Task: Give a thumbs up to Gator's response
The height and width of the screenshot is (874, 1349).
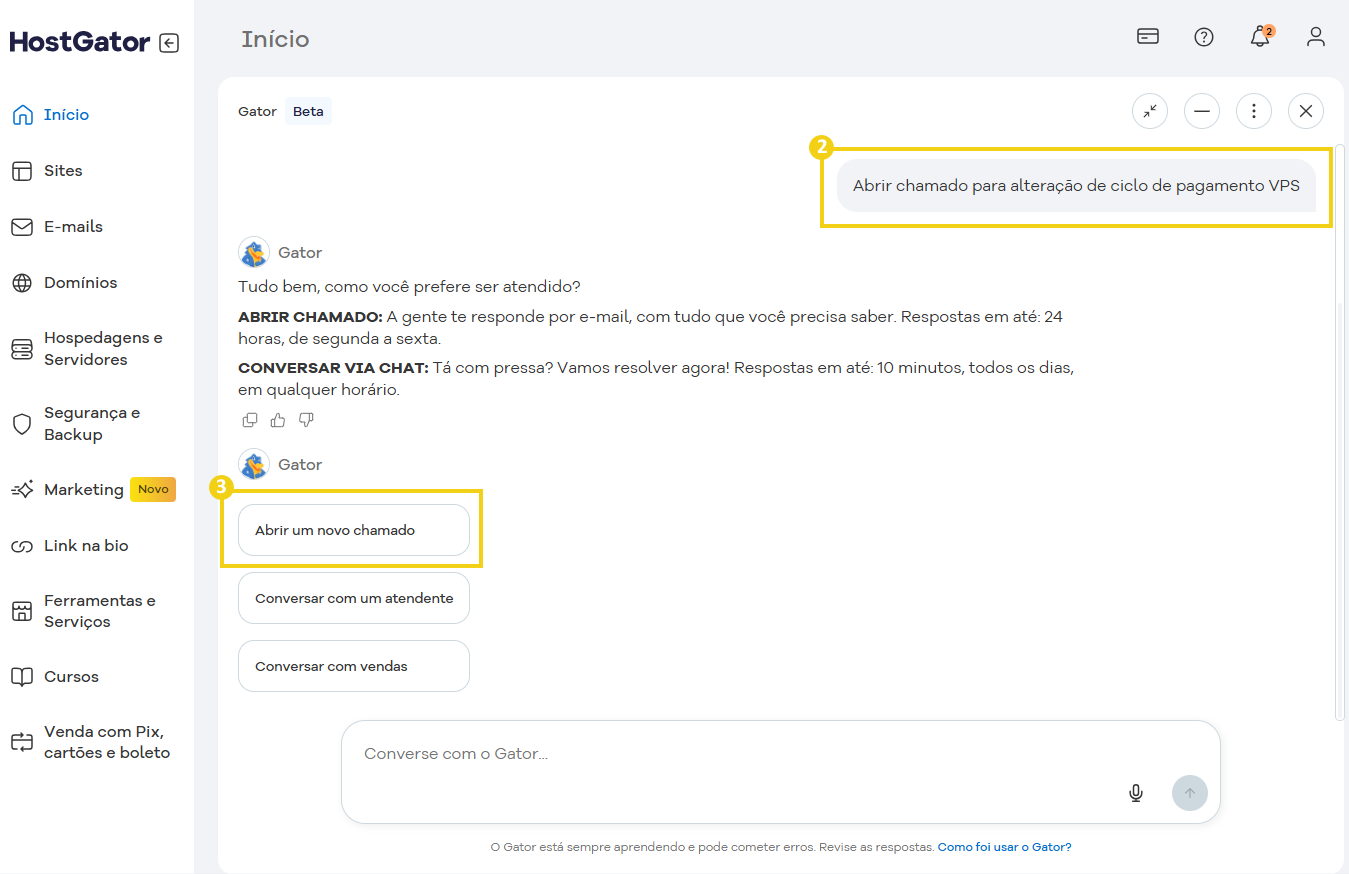Action: 277,419
